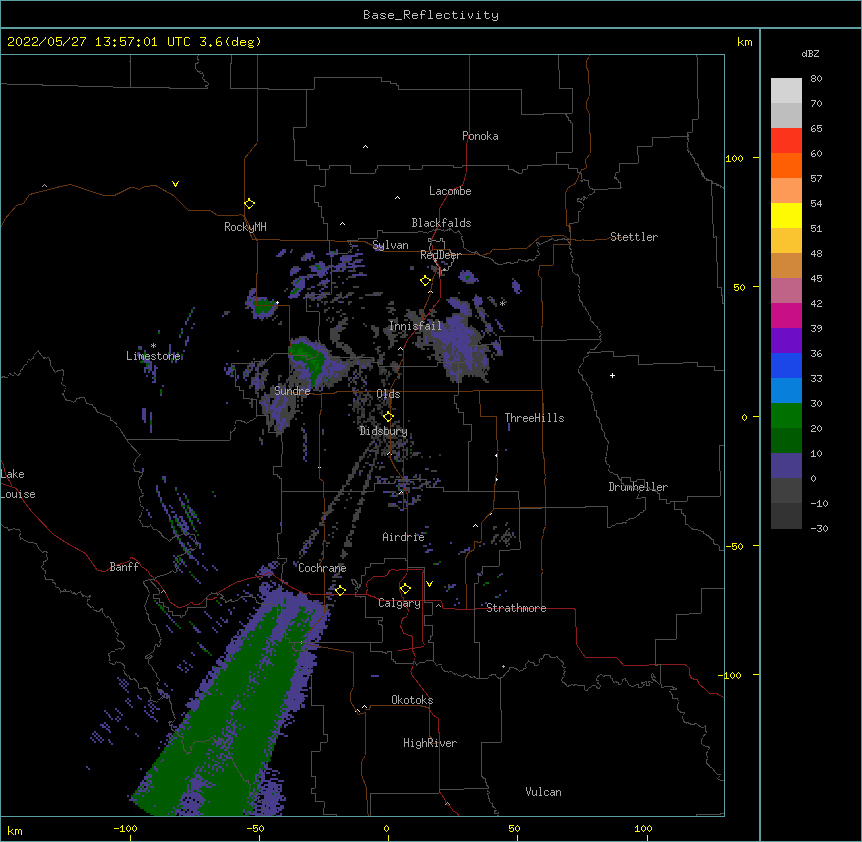Click the white cross marker east of ThreeHills
The height and width of the screenshot is (842, 862).
[x=612, y=375]
